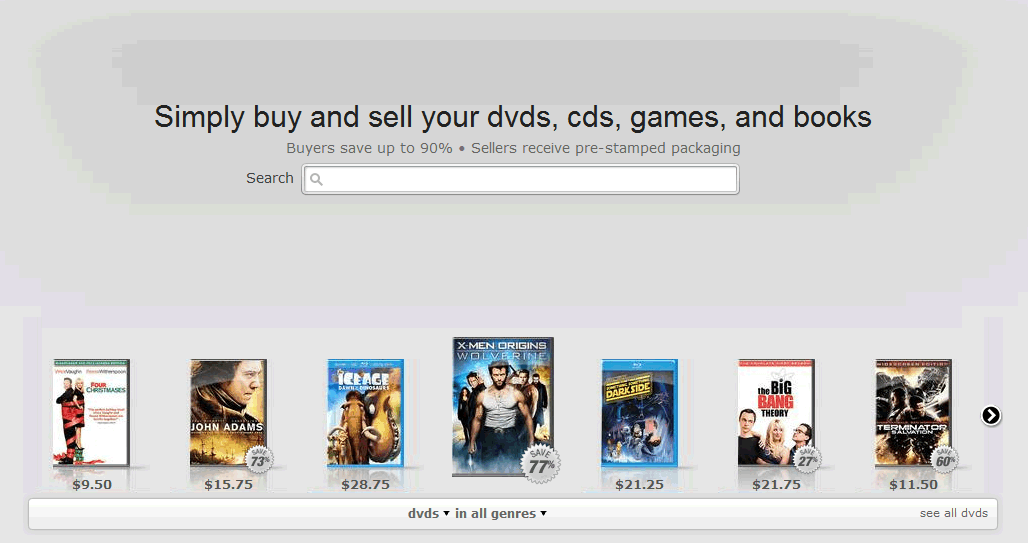Click the Save 73% badge on John Adams
Viewport: 1028px width, 543px height.
pyautogui.click(x=259, y=459)
